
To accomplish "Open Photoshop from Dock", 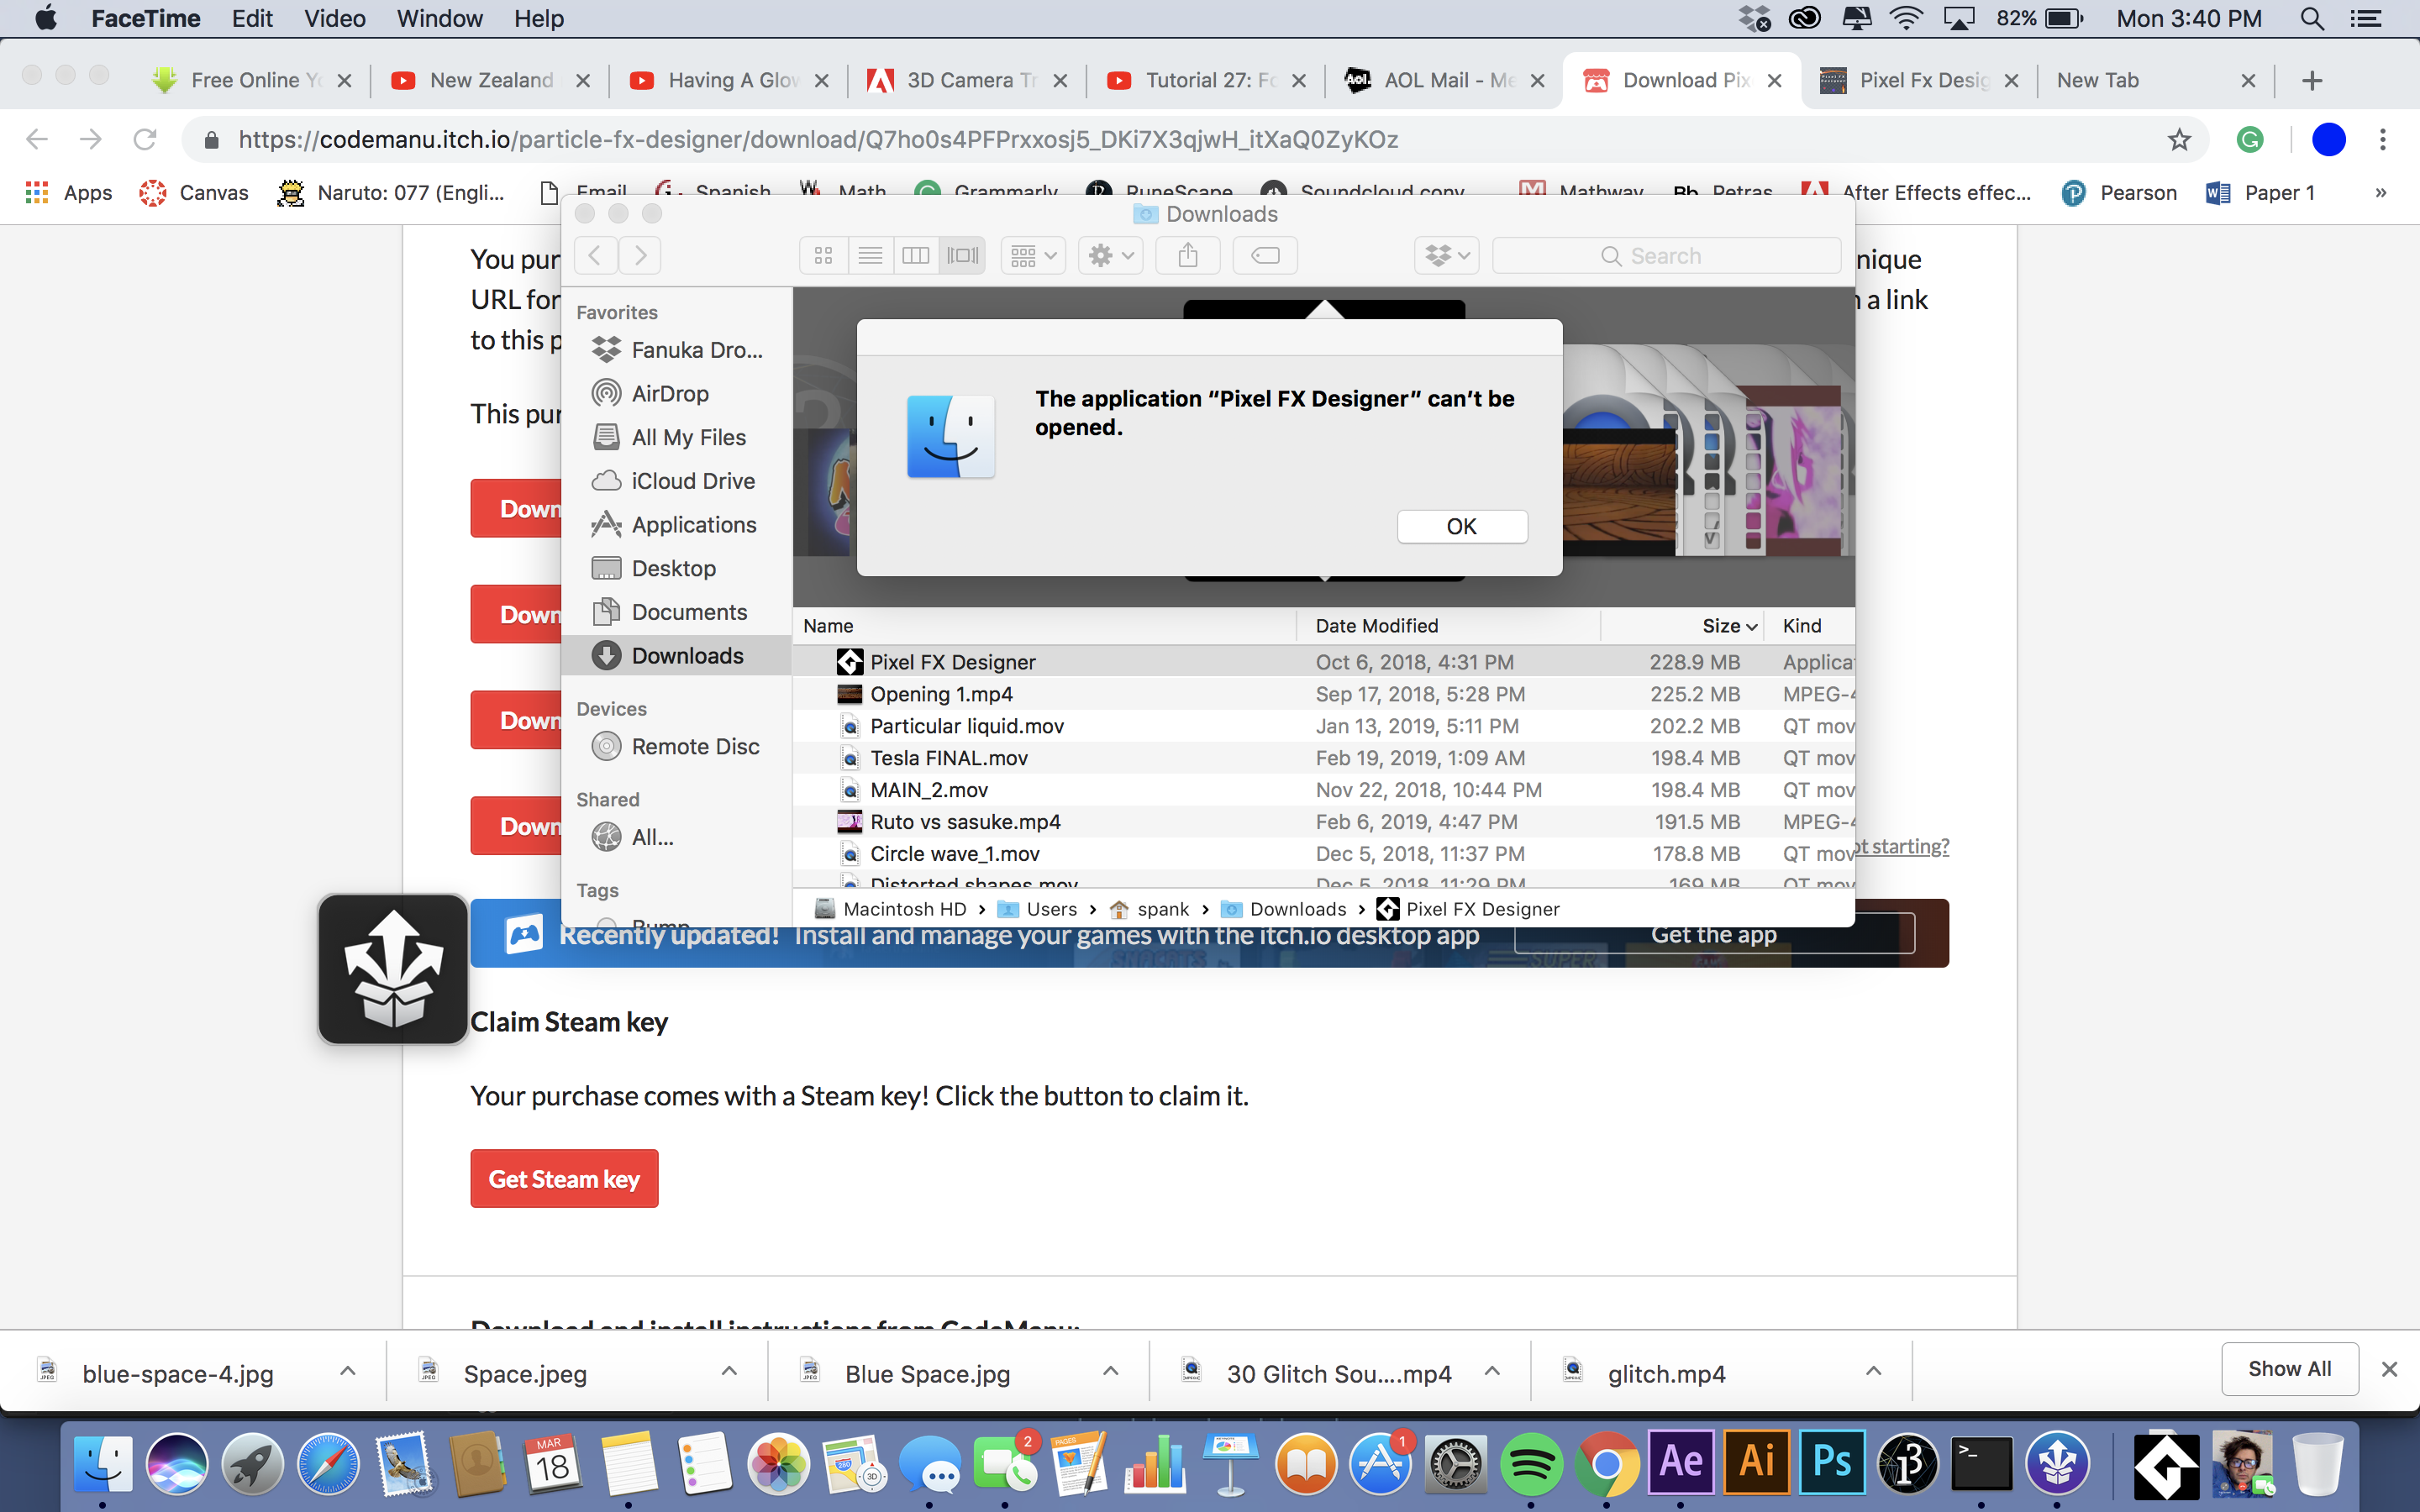I will 1832,1462.
